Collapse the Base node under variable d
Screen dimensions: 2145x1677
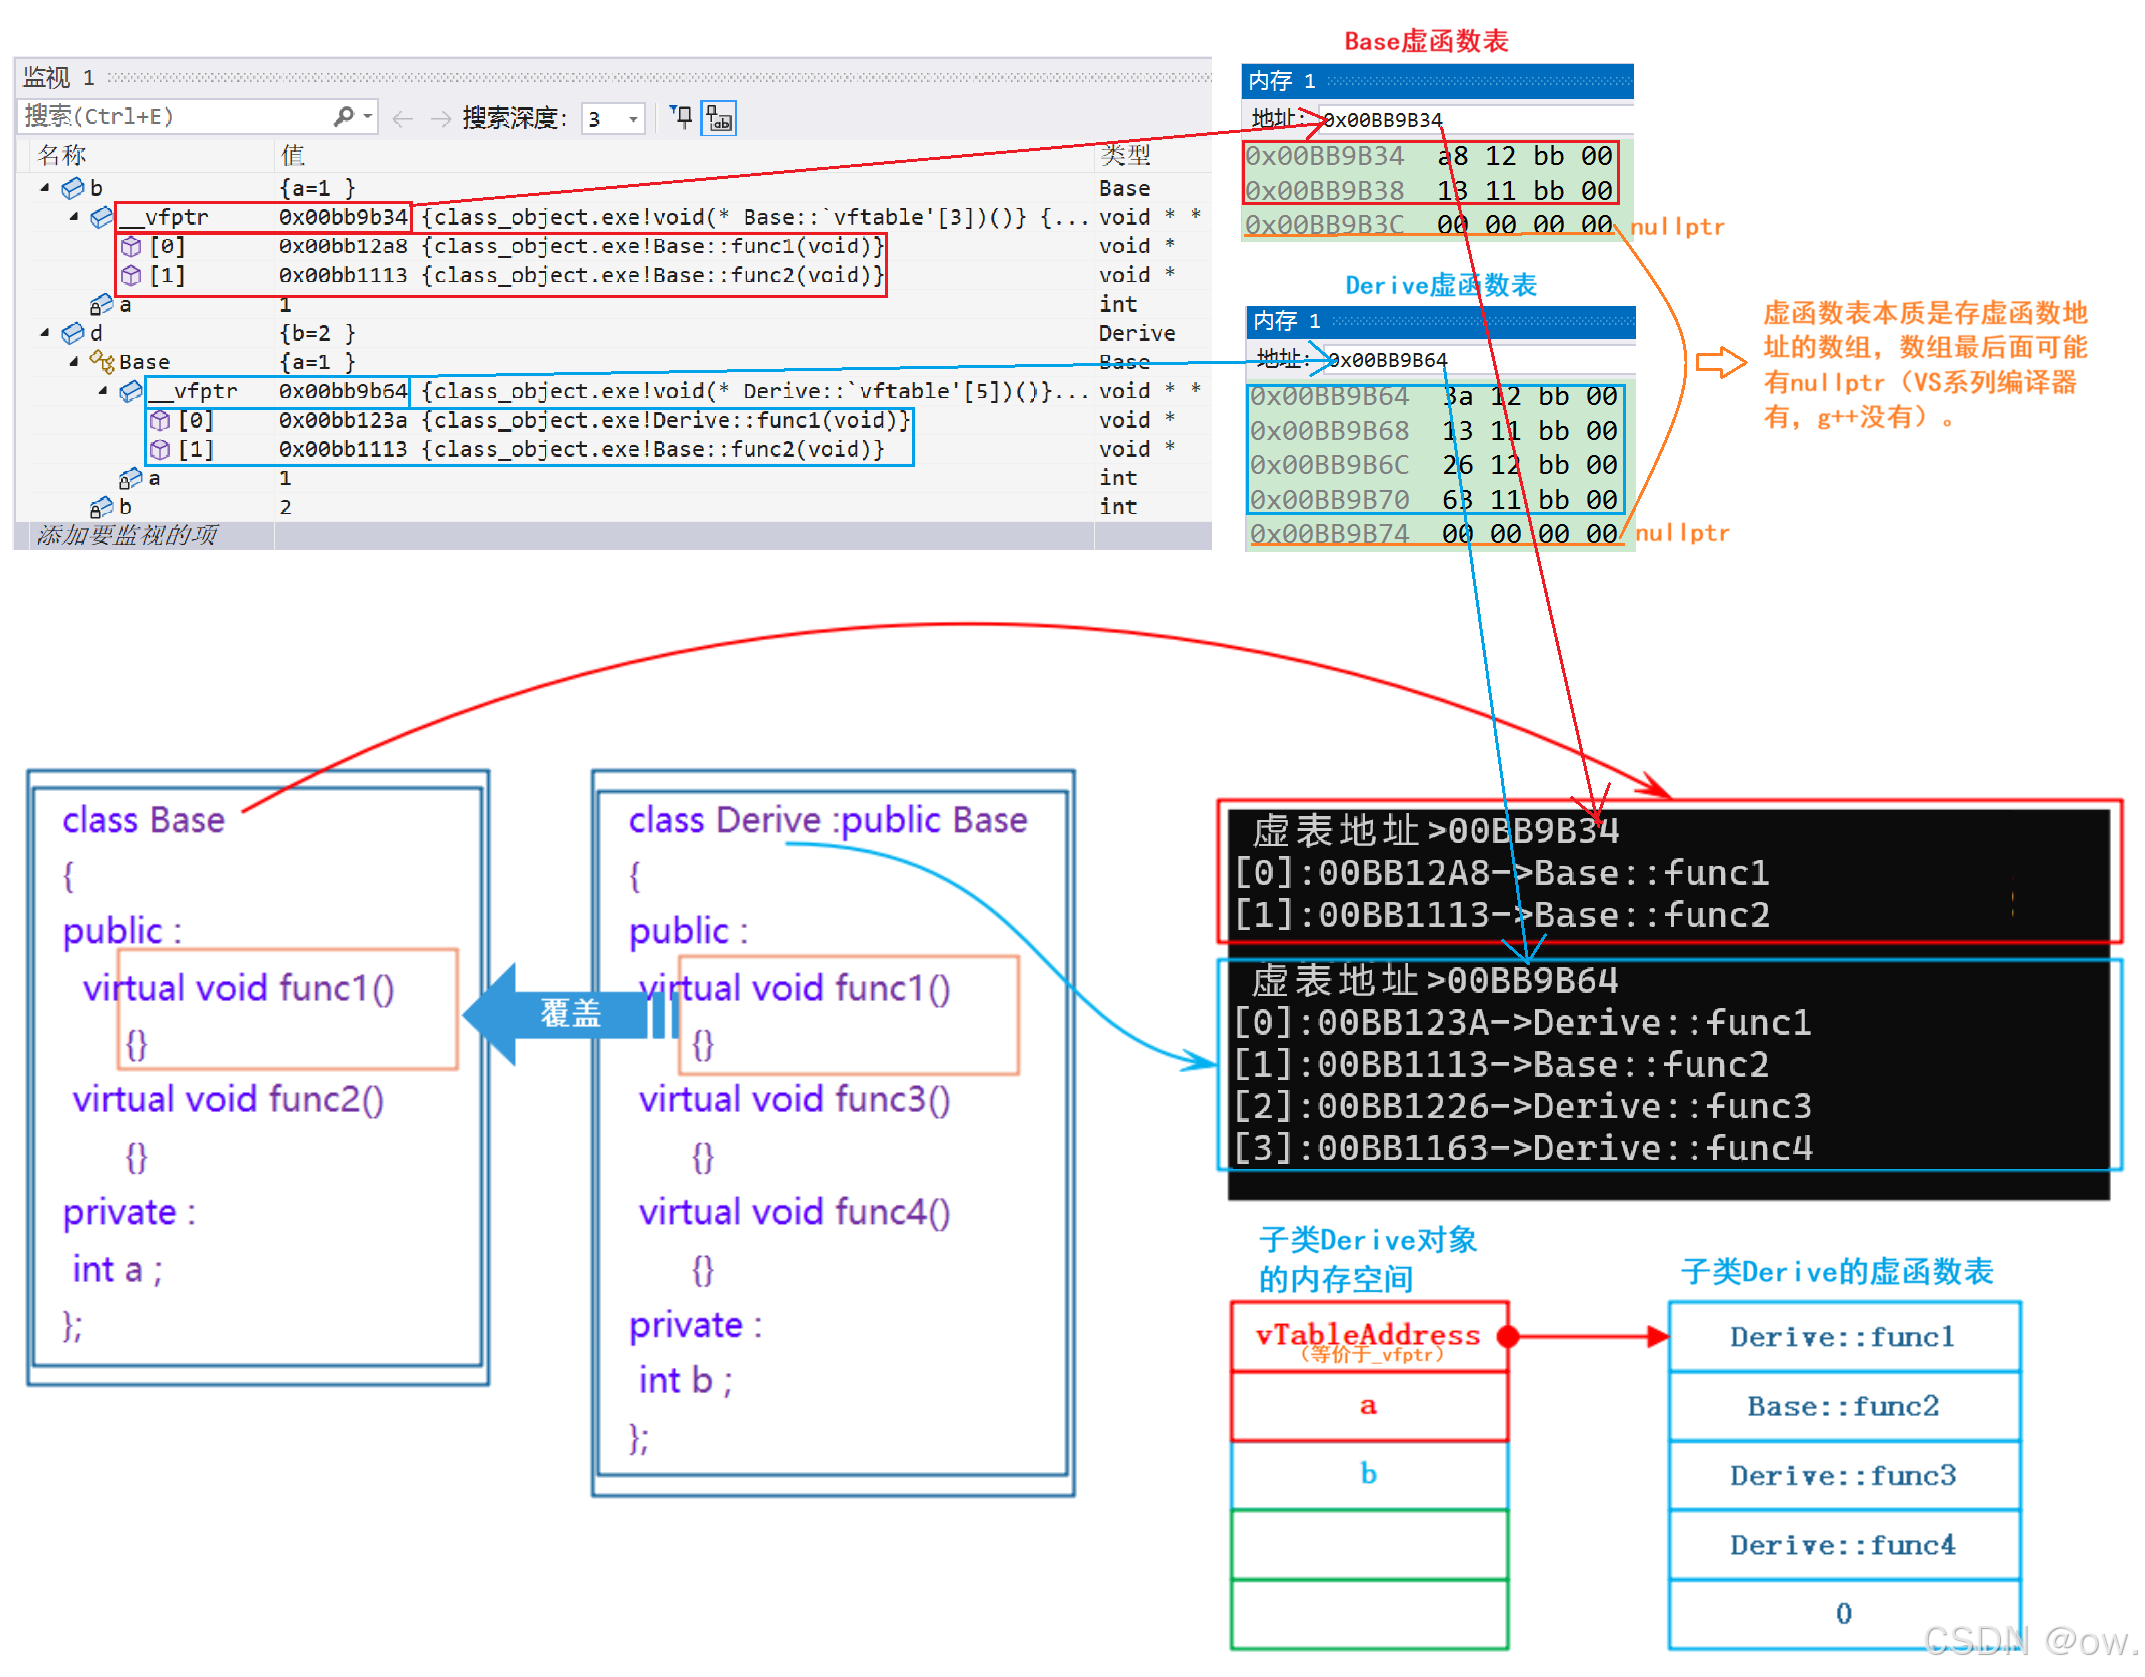(x=74, y=362)
